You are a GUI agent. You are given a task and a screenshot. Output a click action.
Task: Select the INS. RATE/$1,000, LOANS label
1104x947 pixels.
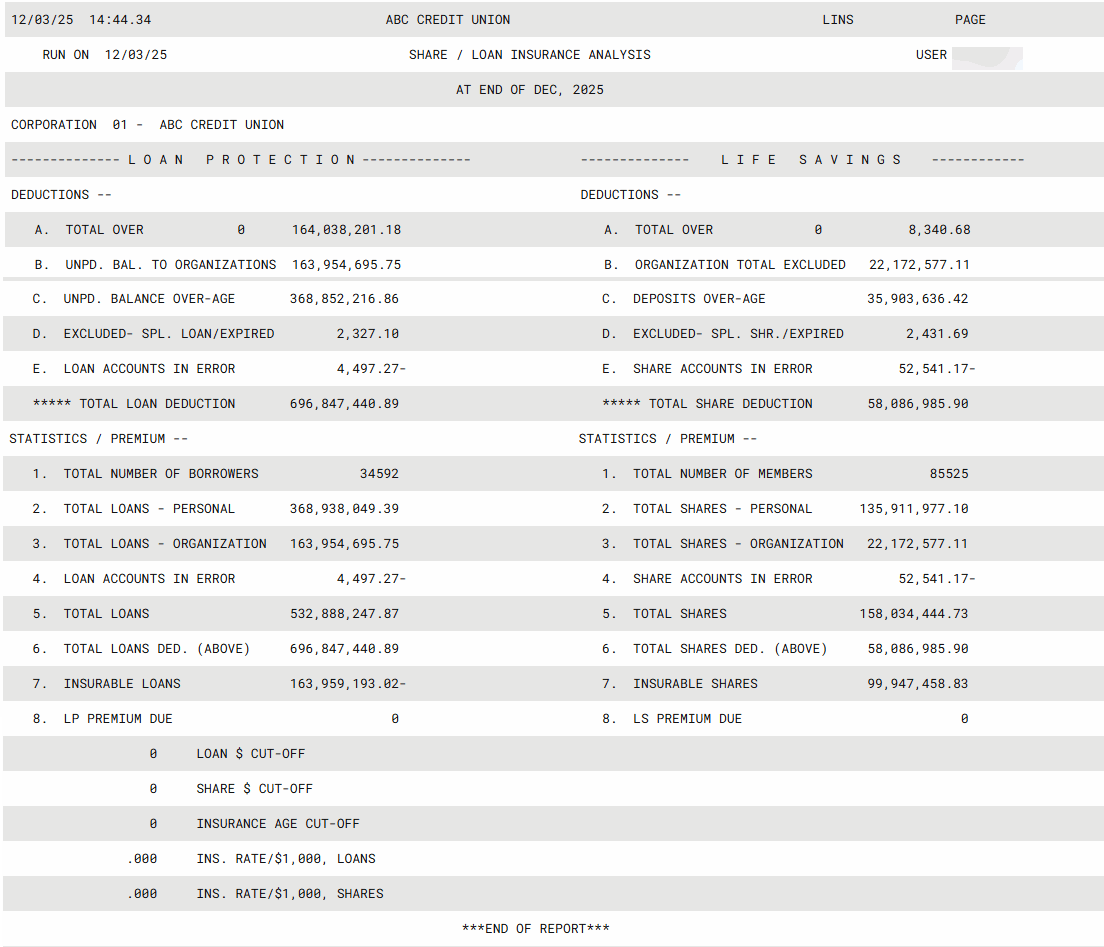click(285, 859)
